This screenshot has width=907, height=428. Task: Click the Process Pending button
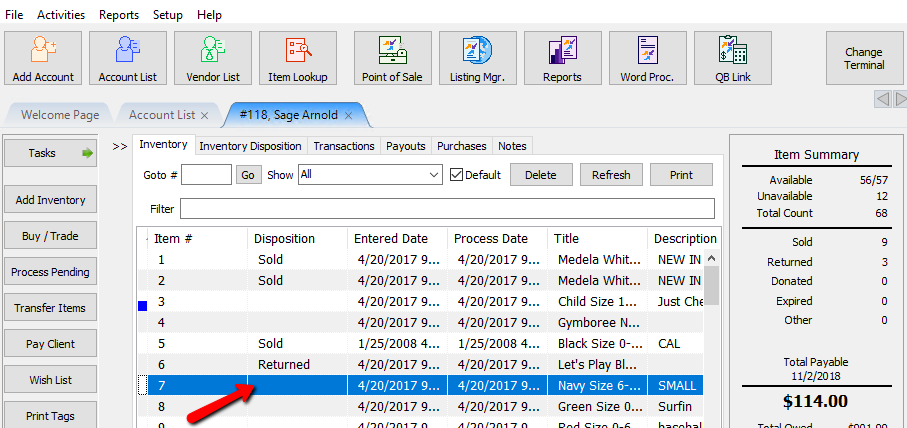pyautogui.click(x=50, y=272)
